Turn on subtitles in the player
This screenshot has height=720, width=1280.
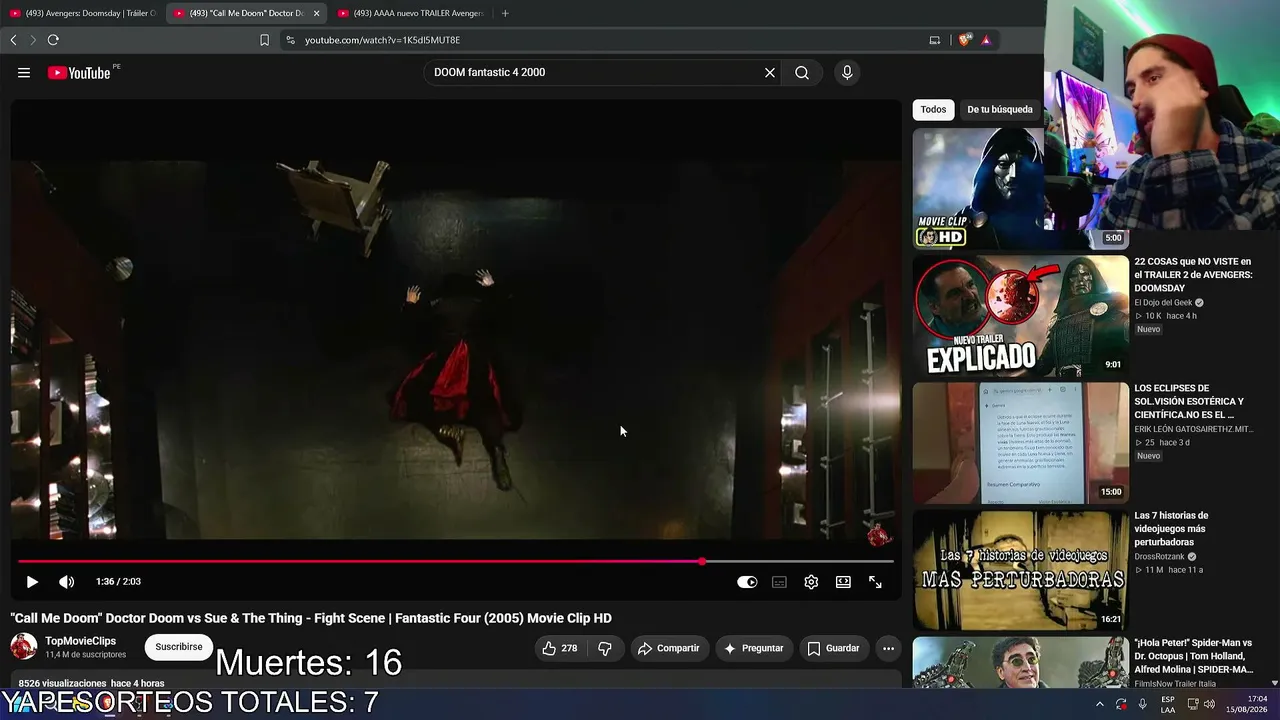[779, 582]
